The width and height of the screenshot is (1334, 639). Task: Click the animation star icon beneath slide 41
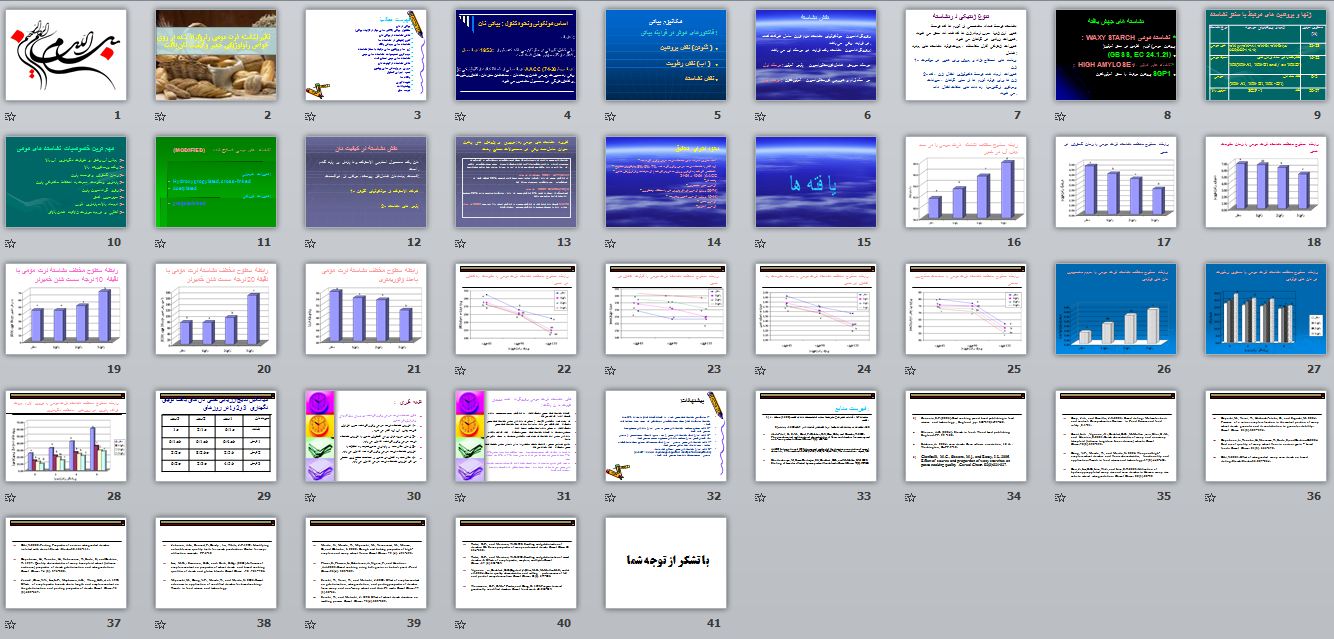pyautogui.click(x=610, y=624)
